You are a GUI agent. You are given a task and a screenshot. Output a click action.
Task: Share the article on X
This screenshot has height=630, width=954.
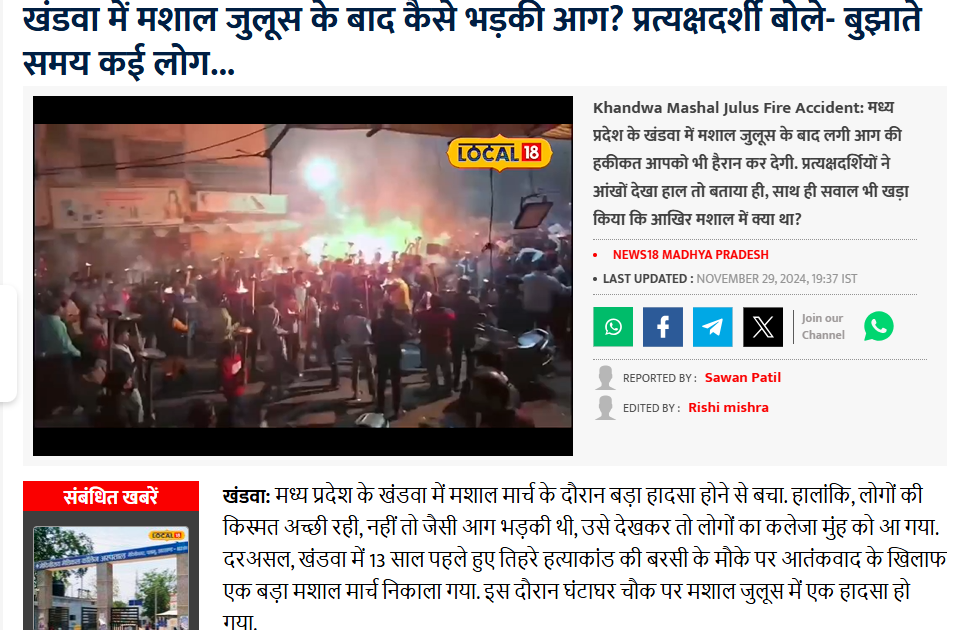(x=762, y=327)
